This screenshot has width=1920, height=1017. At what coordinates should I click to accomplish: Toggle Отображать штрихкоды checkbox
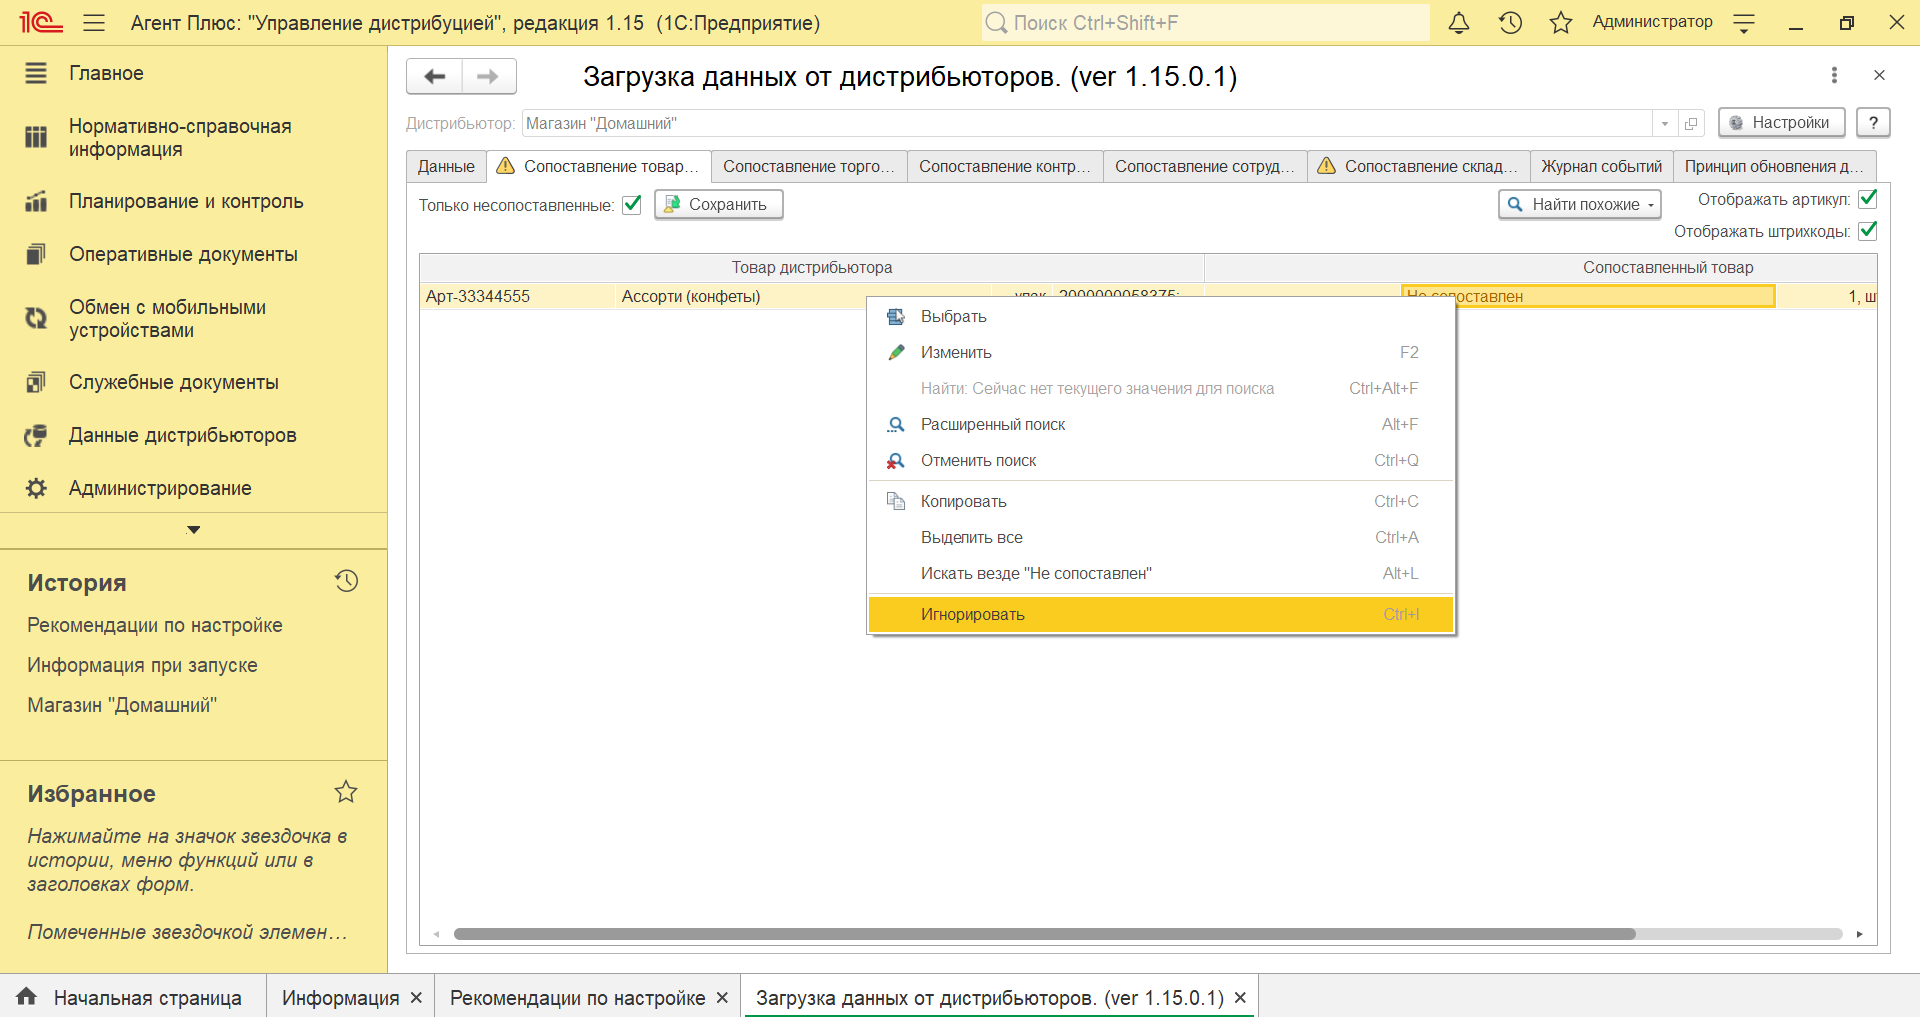tap(1867, 231)
